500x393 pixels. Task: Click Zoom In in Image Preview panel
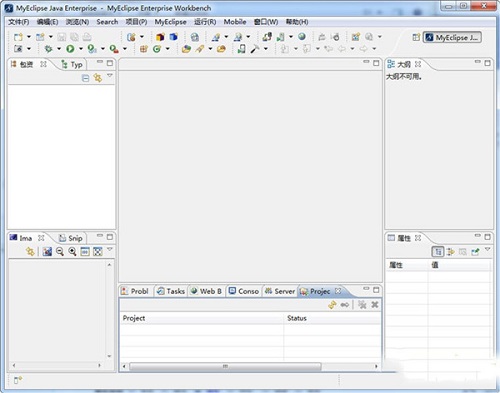point(72,252)
